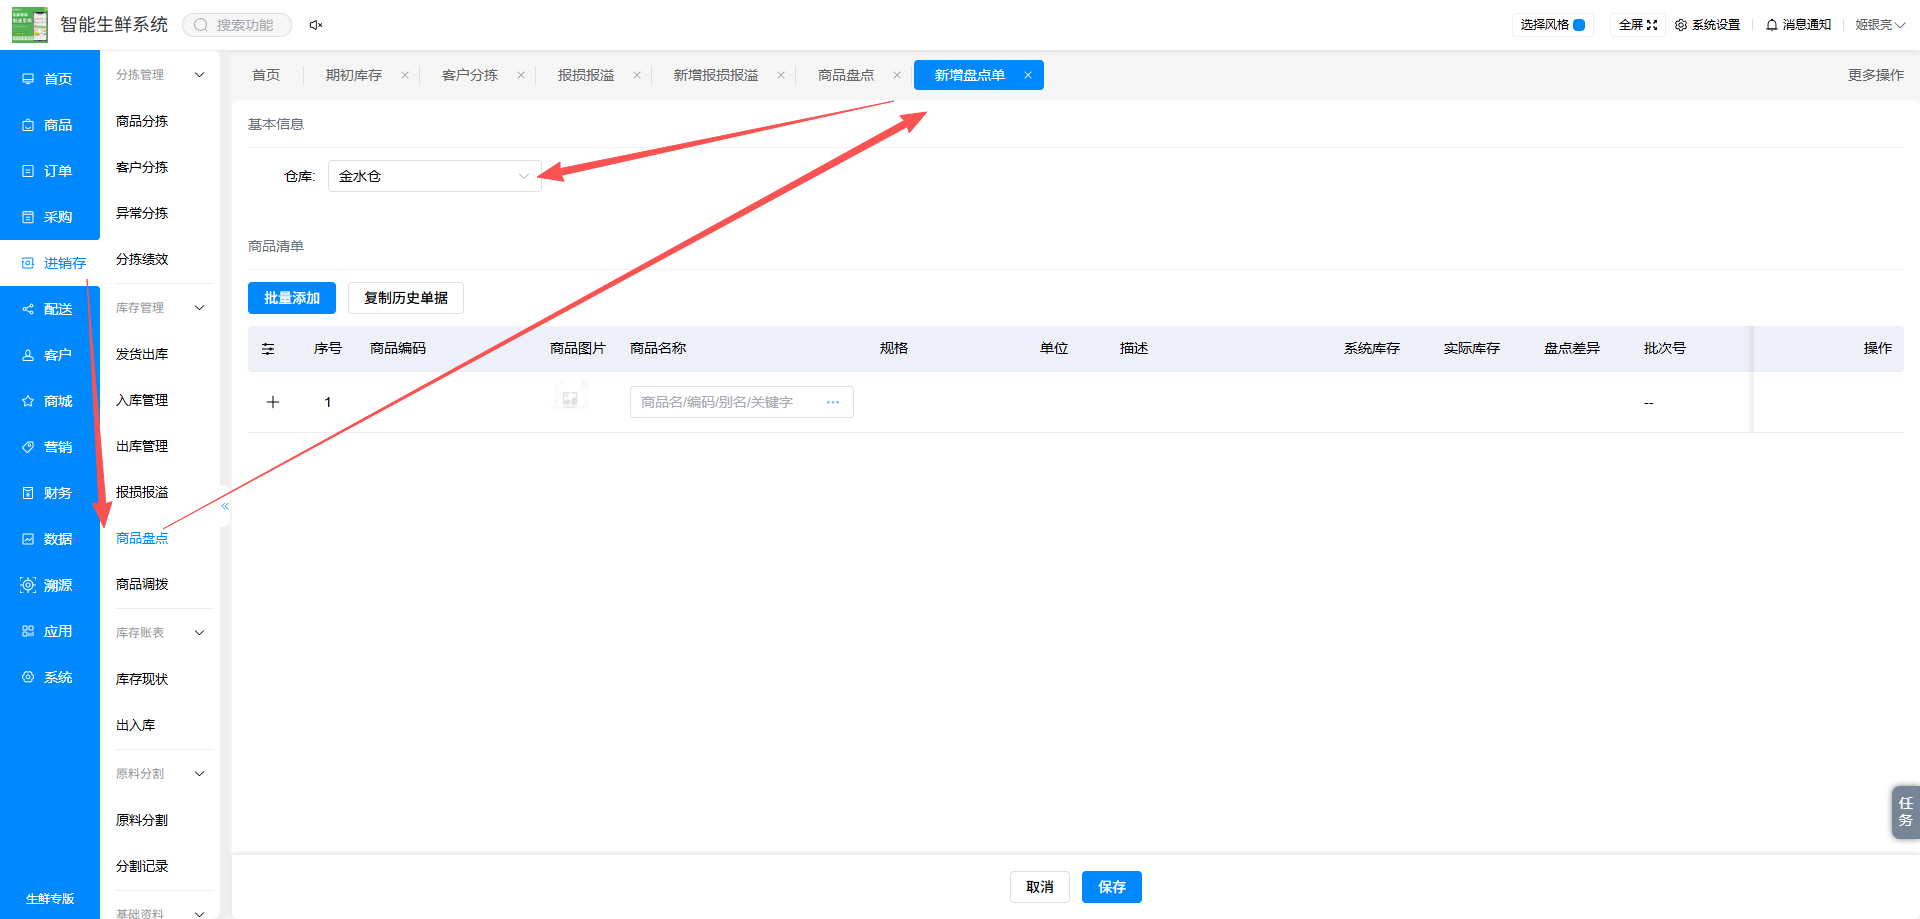
Task: Open the user account dropdown
Action: (x=1880, y=25)
